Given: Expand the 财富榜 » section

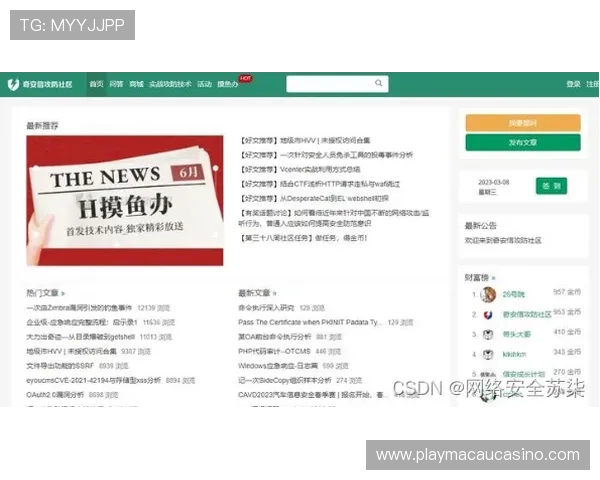Looking at the screenshot, I should (x=480, y=278).
